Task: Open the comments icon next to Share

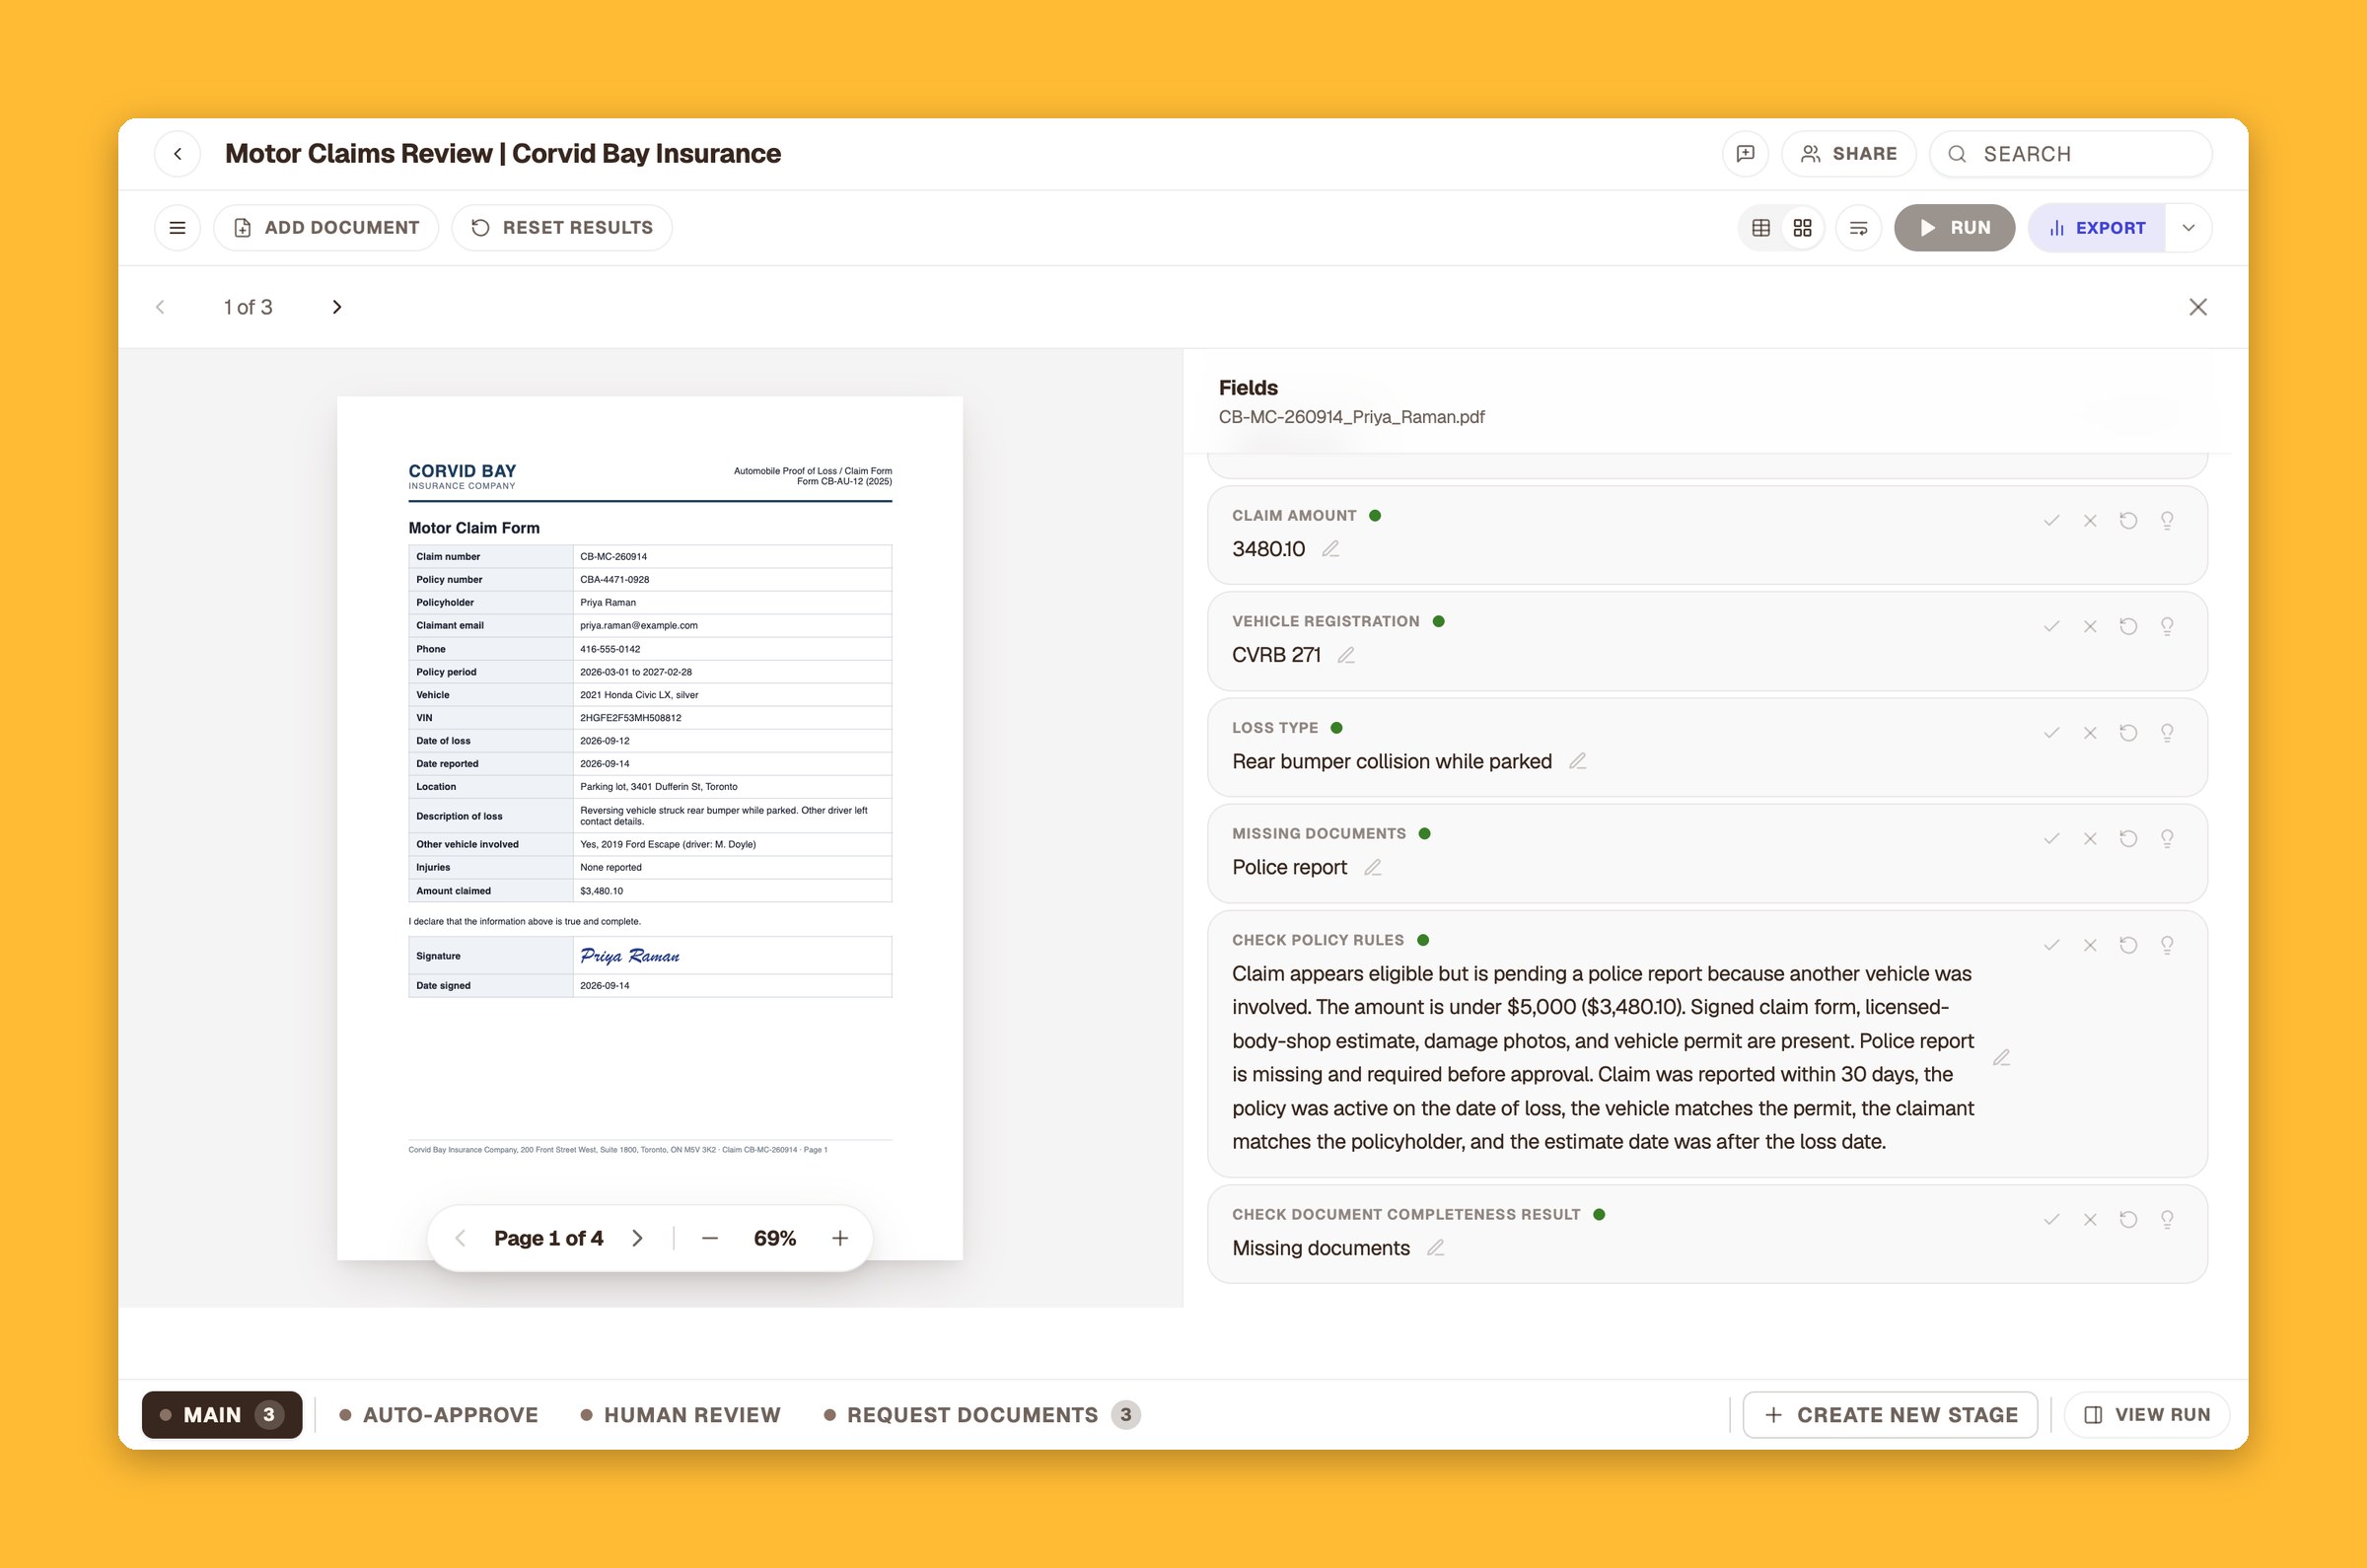Action: pos(1745,154)
